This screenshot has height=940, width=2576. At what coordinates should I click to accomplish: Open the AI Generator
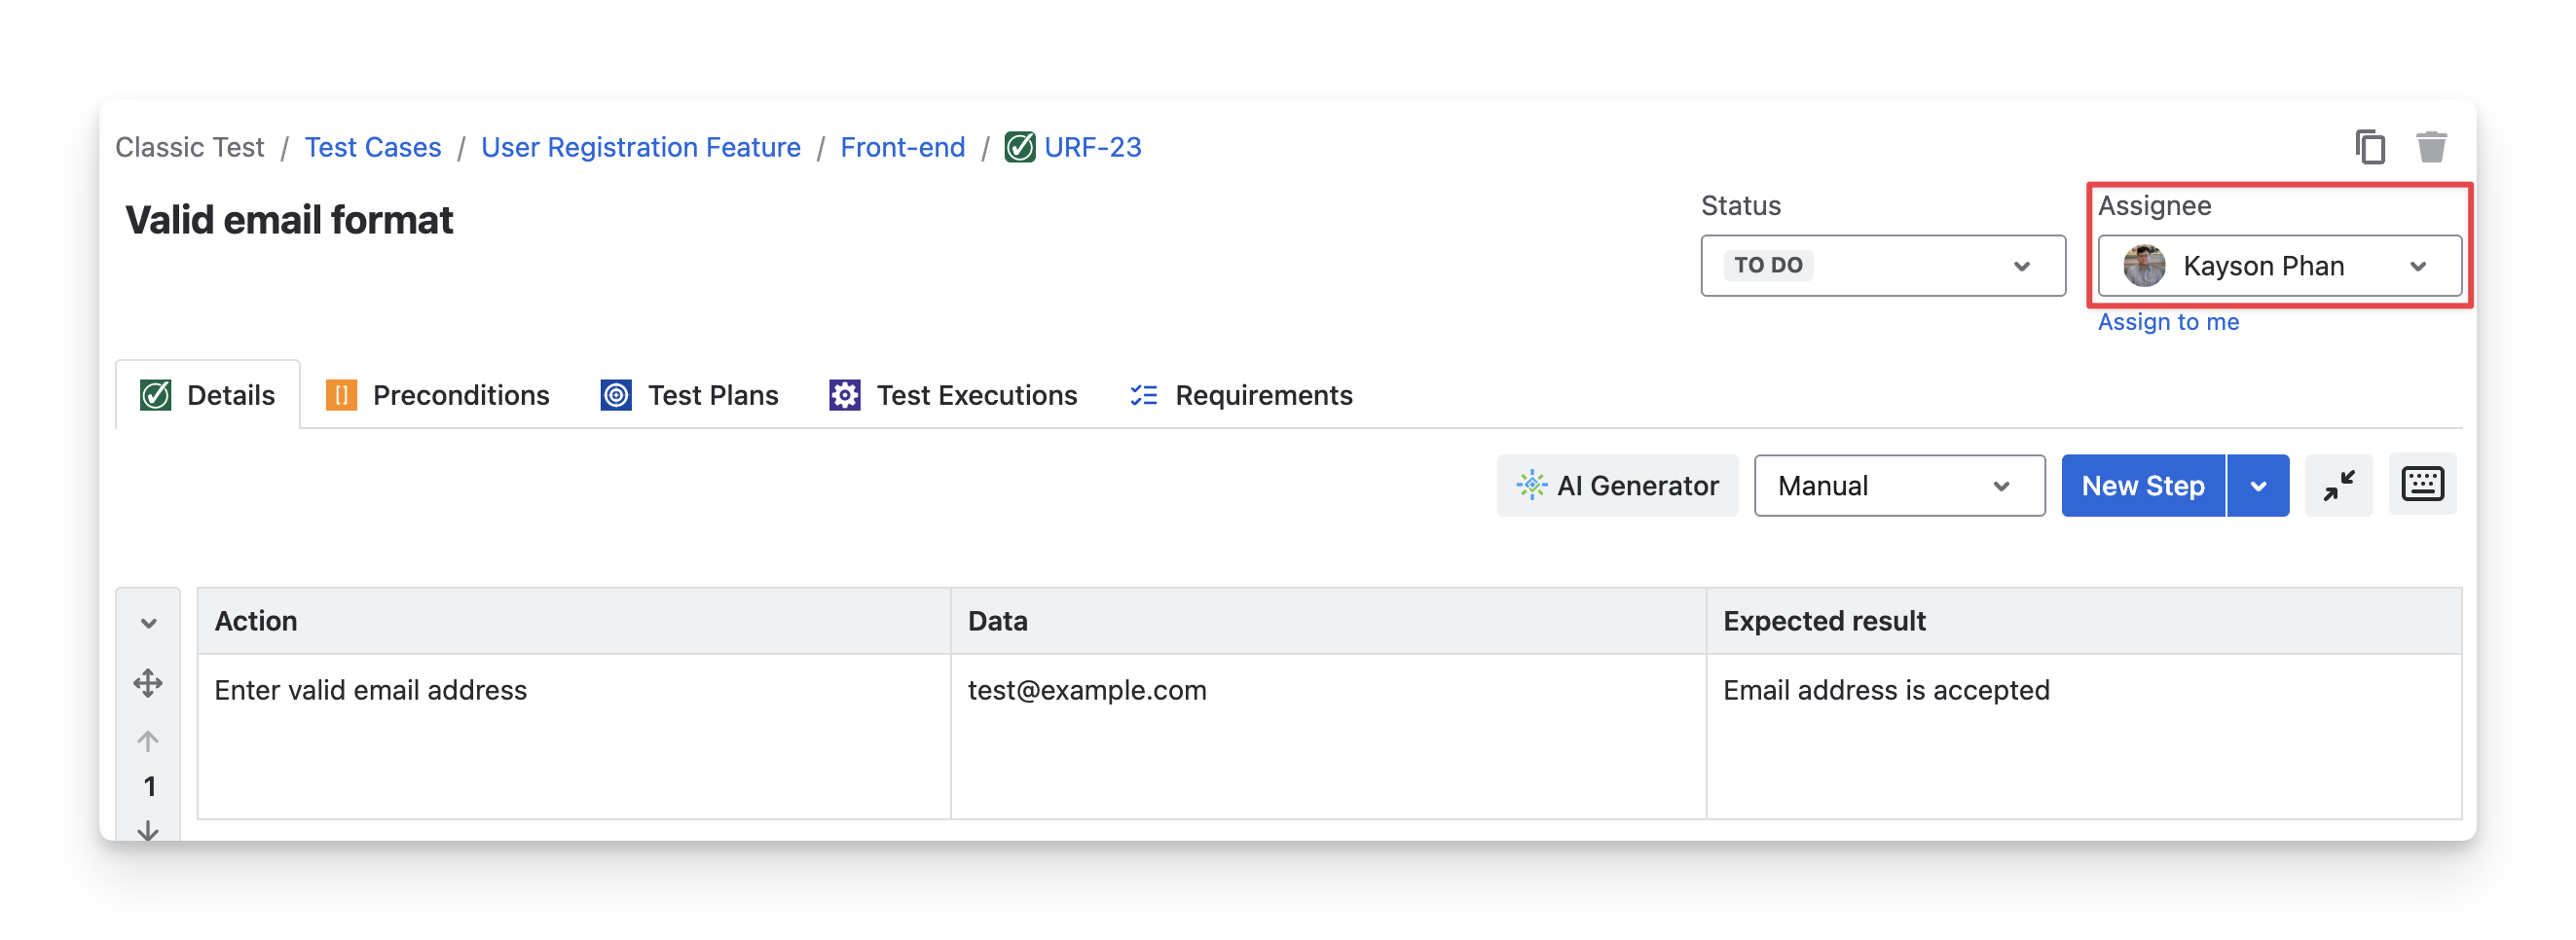pyautogui.click(x=1617, y=486)
